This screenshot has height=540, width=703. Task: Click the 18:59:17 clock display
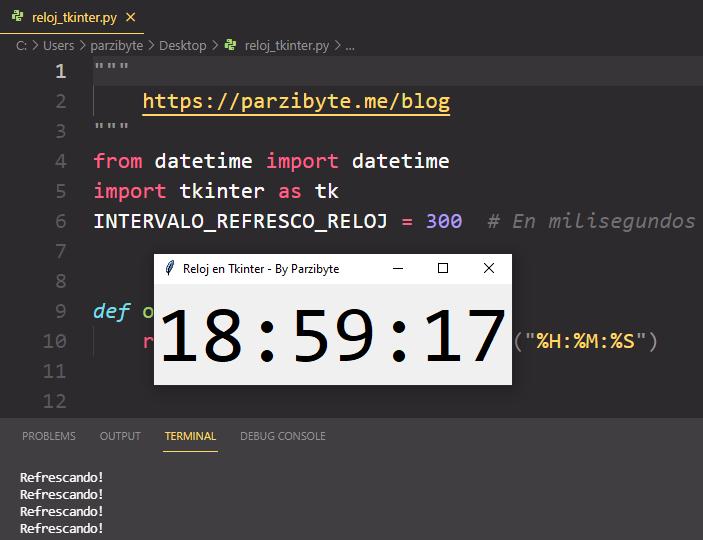point(333,335)
